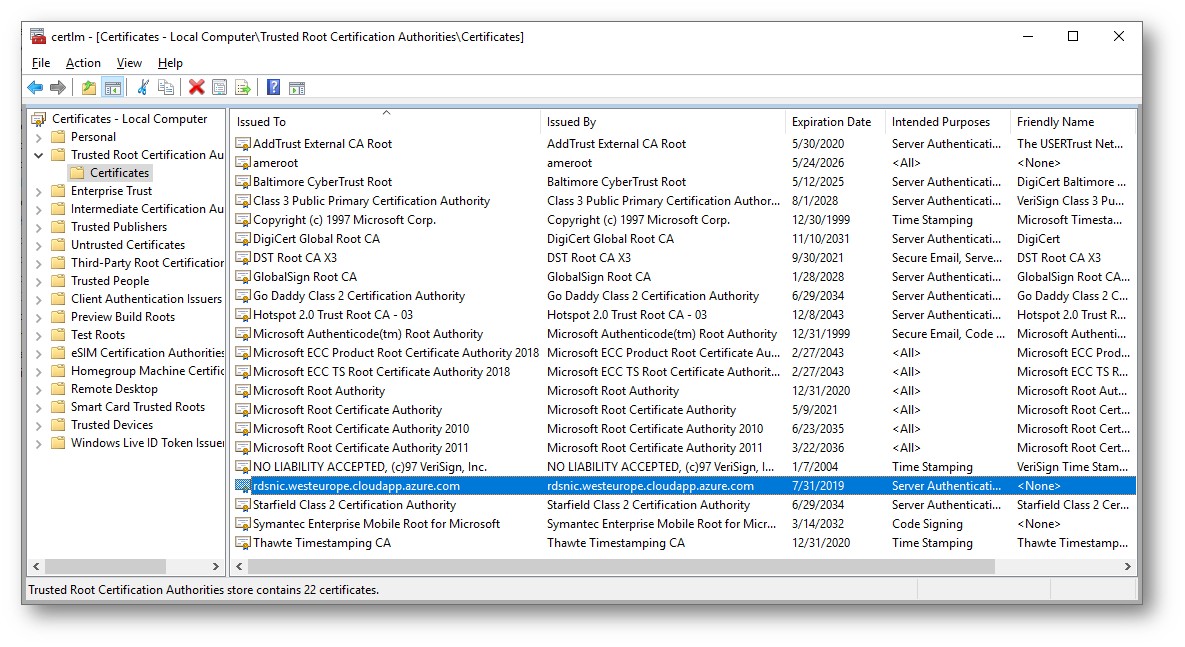The image size is (1185, 647).
Task: Sort by the Issued By column header
Action: 664,122
